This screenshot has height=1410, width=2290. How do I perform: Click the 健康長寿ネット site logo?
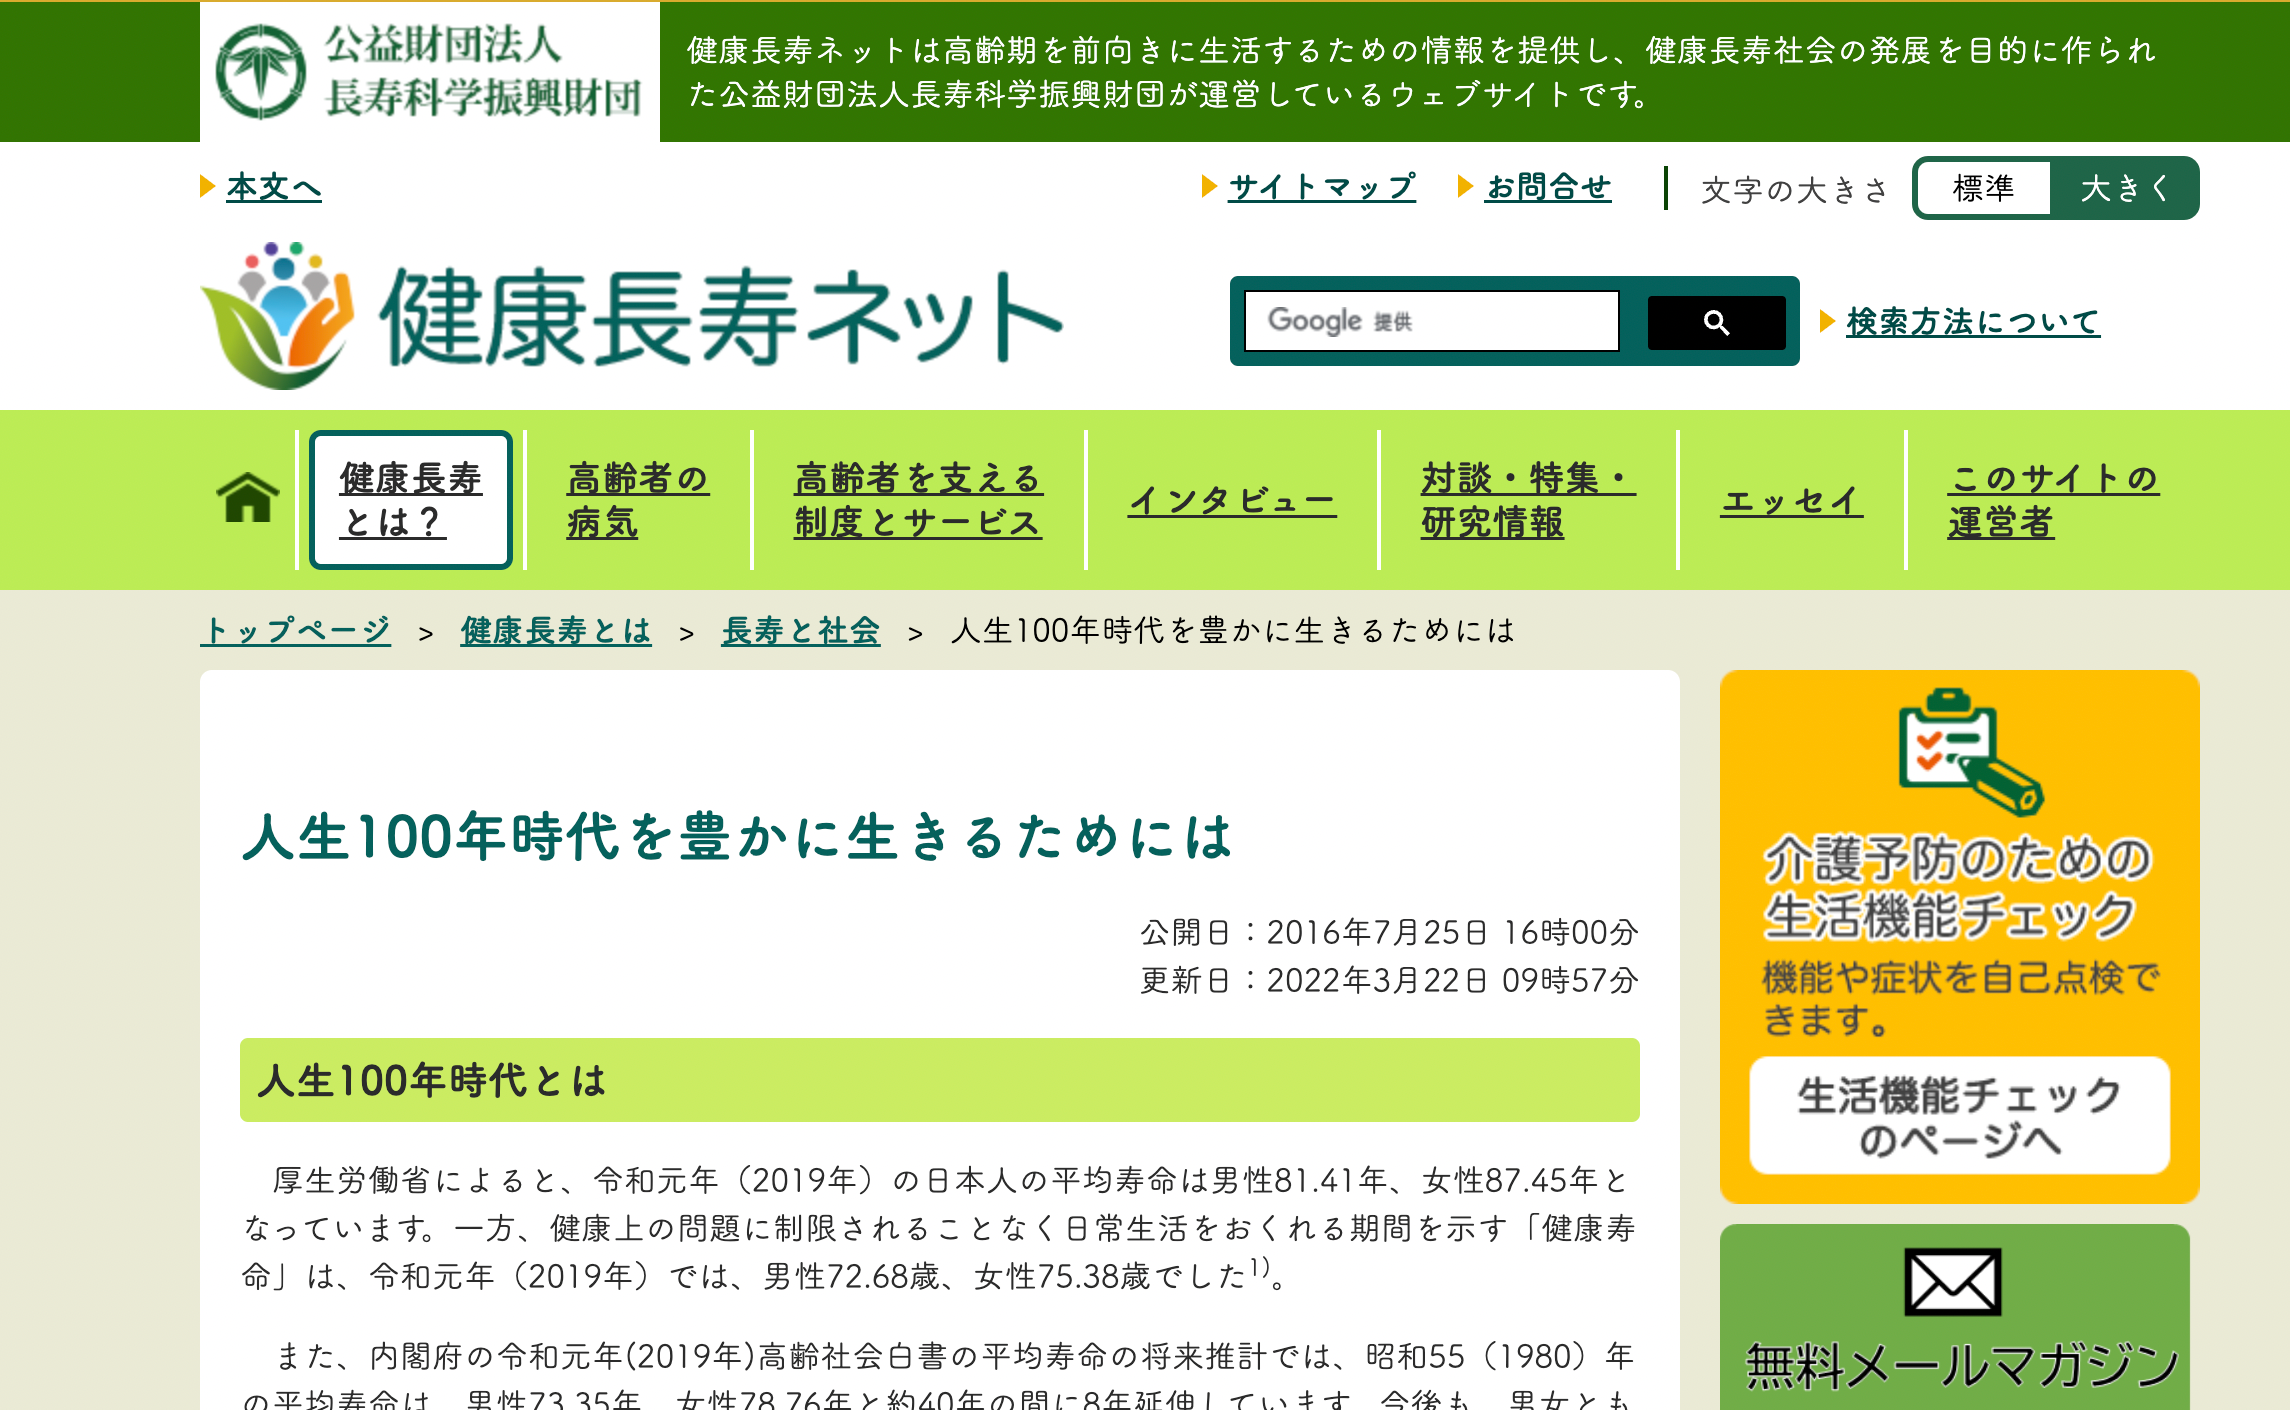(632, 317)
